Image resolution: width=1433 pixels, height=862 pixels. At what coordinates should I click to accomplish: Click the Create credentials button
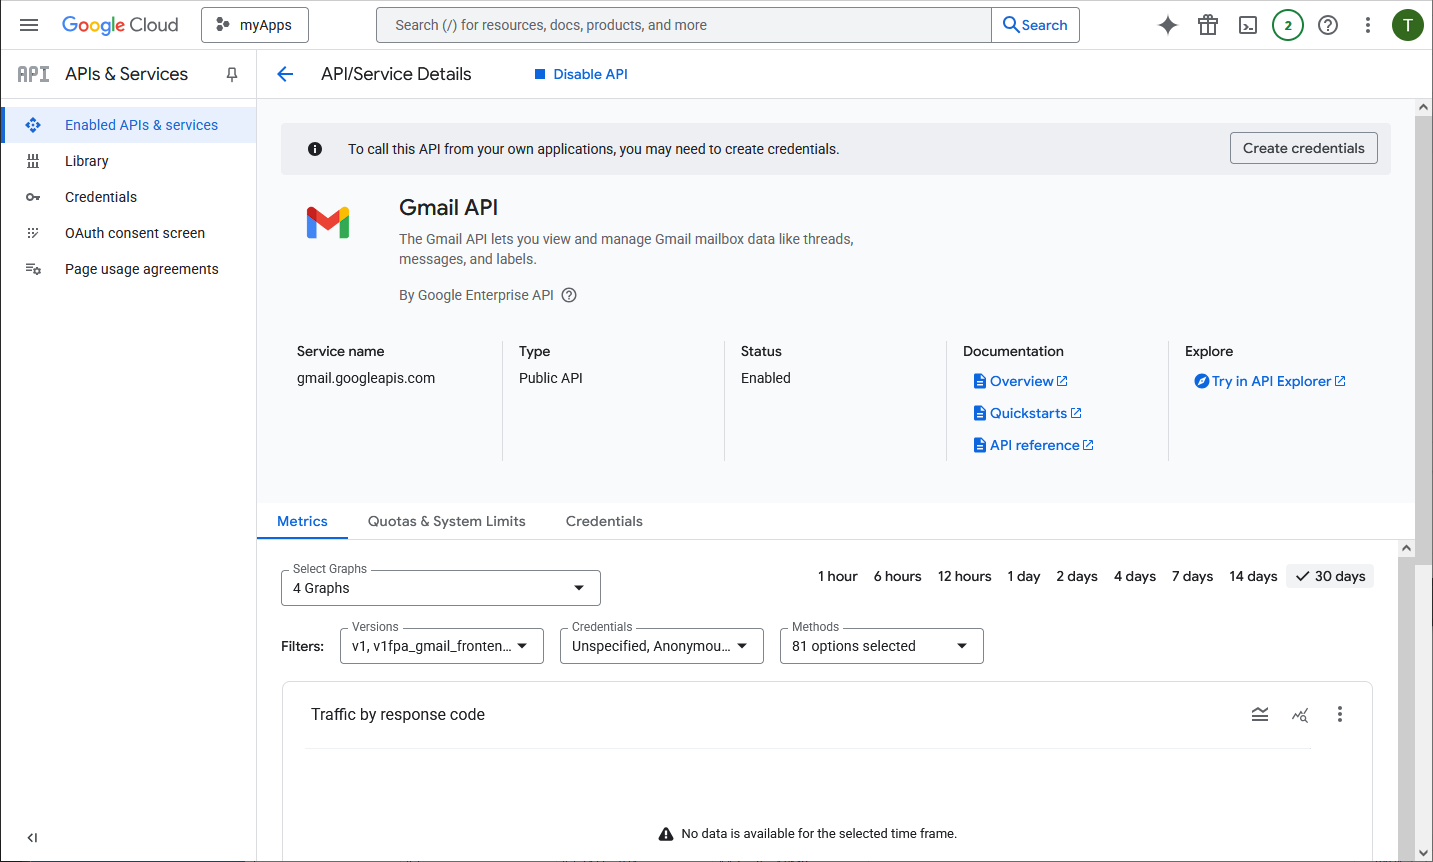click(x=1303, y=148)
